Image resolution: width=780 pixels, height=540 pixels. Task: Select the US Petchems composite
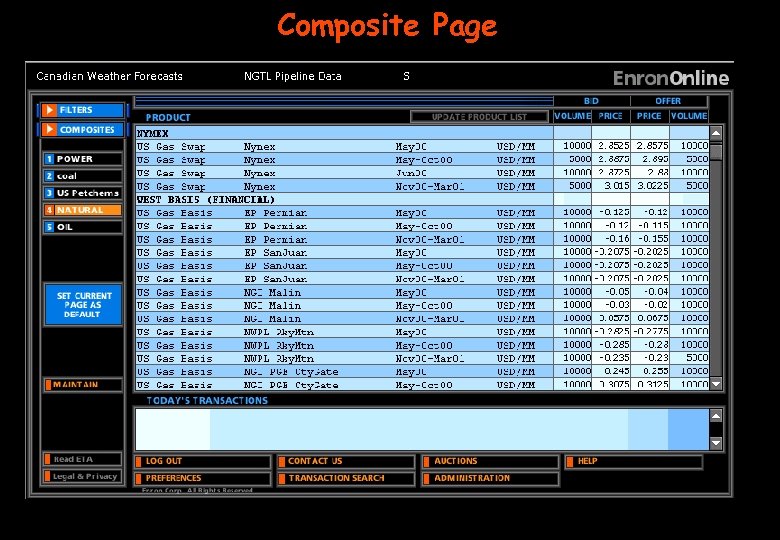click(83, 193)
